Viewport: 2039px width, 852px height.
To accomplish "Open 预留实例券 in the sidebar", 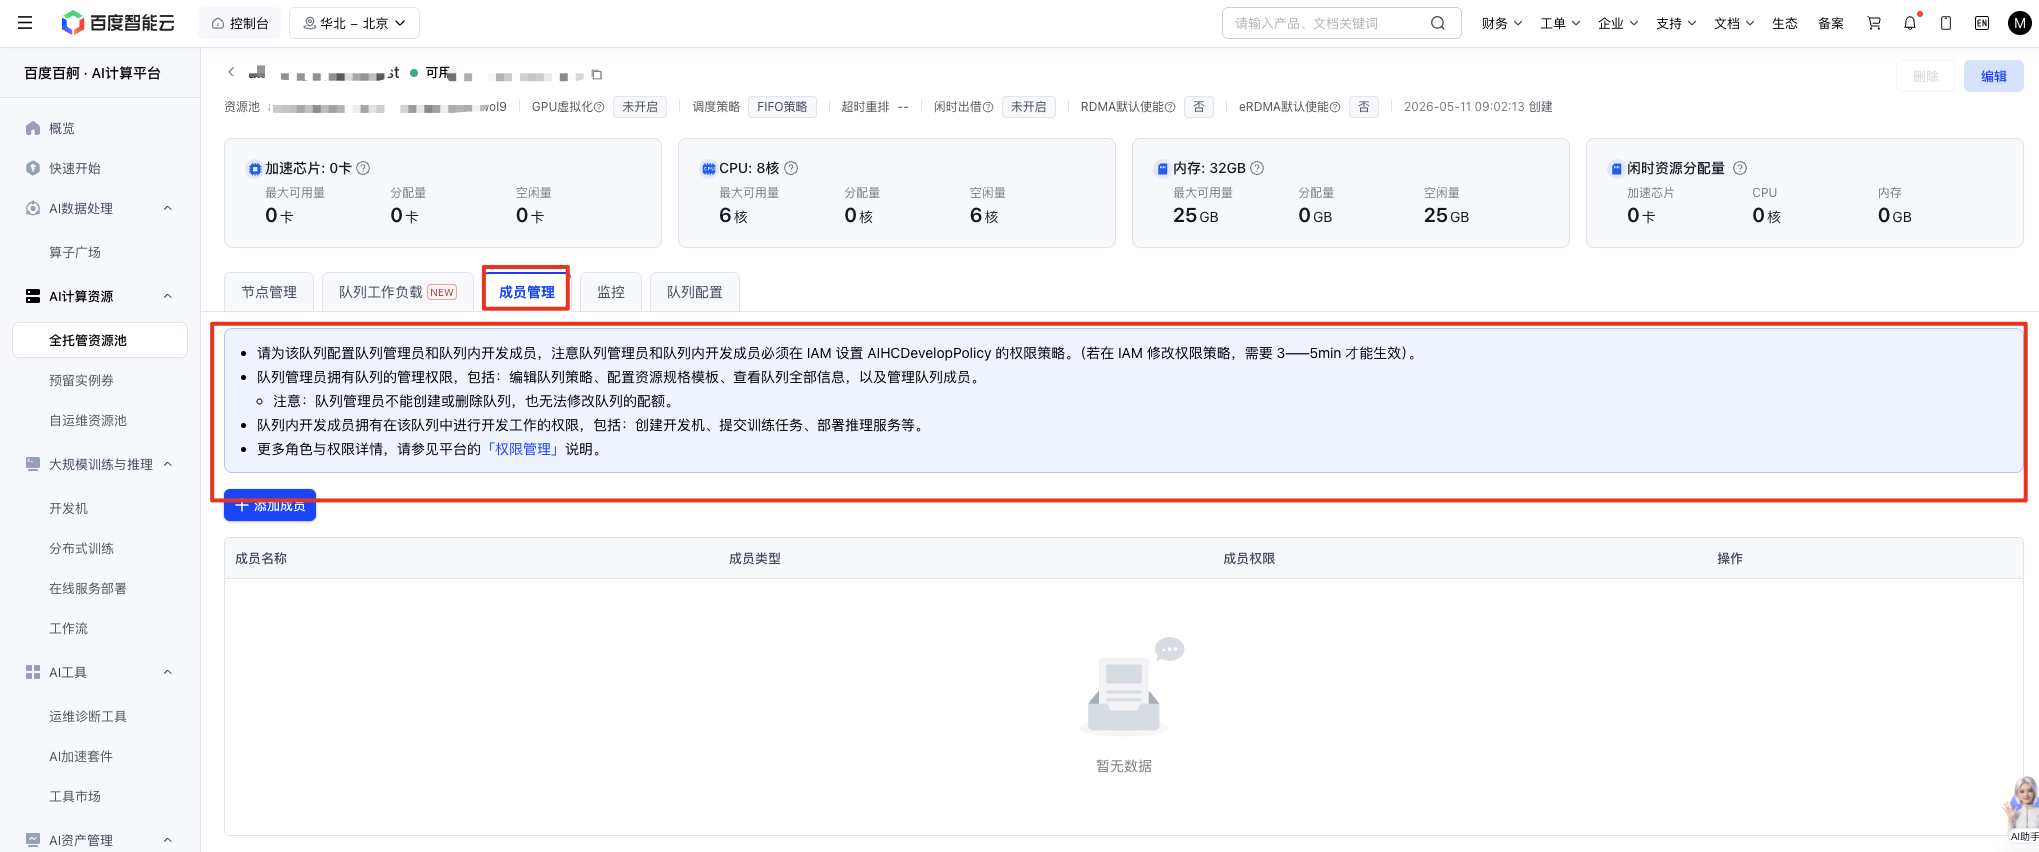I will 81,380.
